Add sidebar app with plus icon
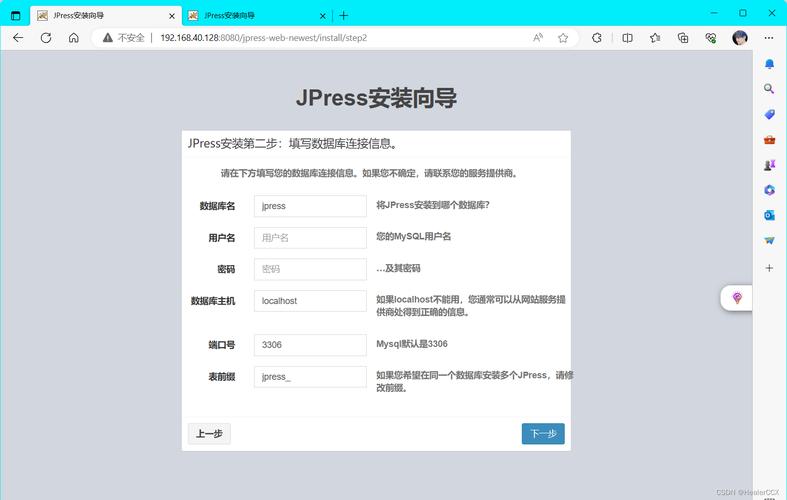Image resolution: width=787 pixels, height=500 pixels. point(769,268)
